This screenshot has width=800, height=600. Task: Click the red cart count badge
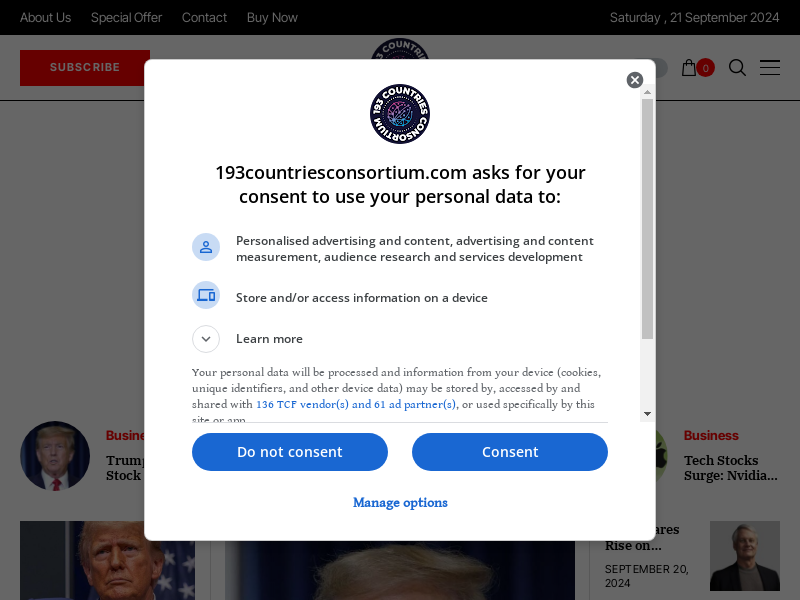[x=706, y=68]
